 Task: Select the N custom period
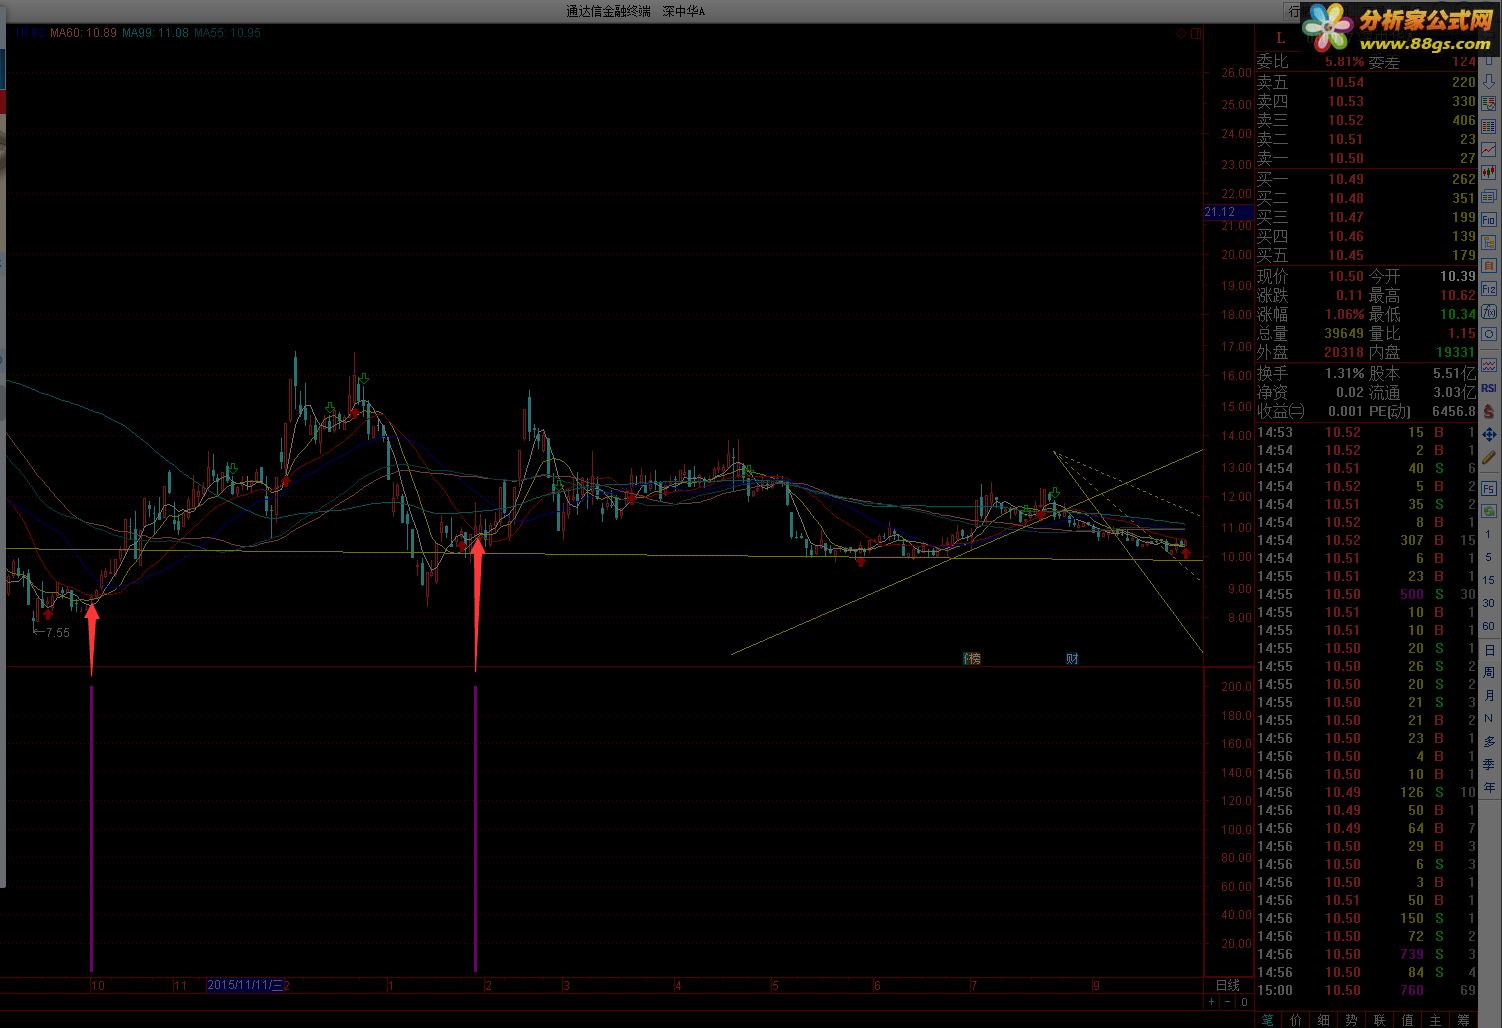(1489, 719)
